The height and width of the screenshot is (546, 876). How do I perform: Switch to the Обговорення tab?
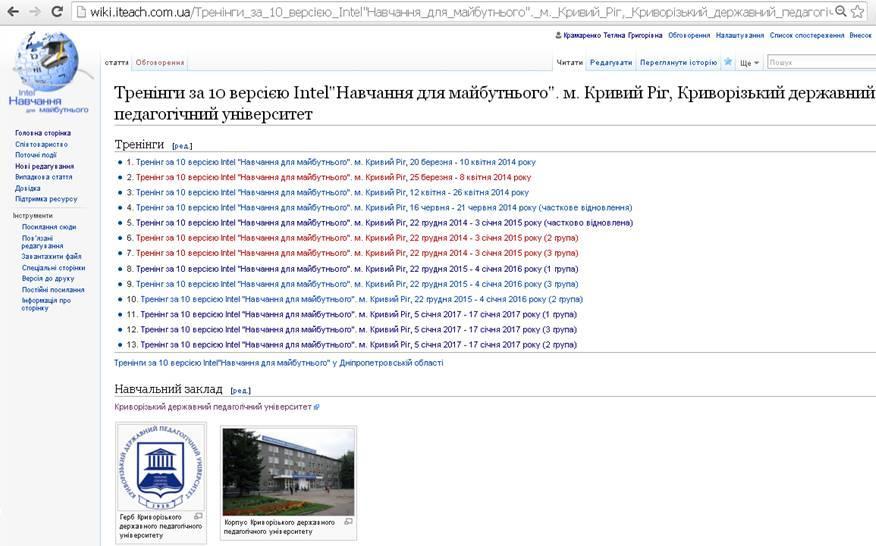[160, 63]
